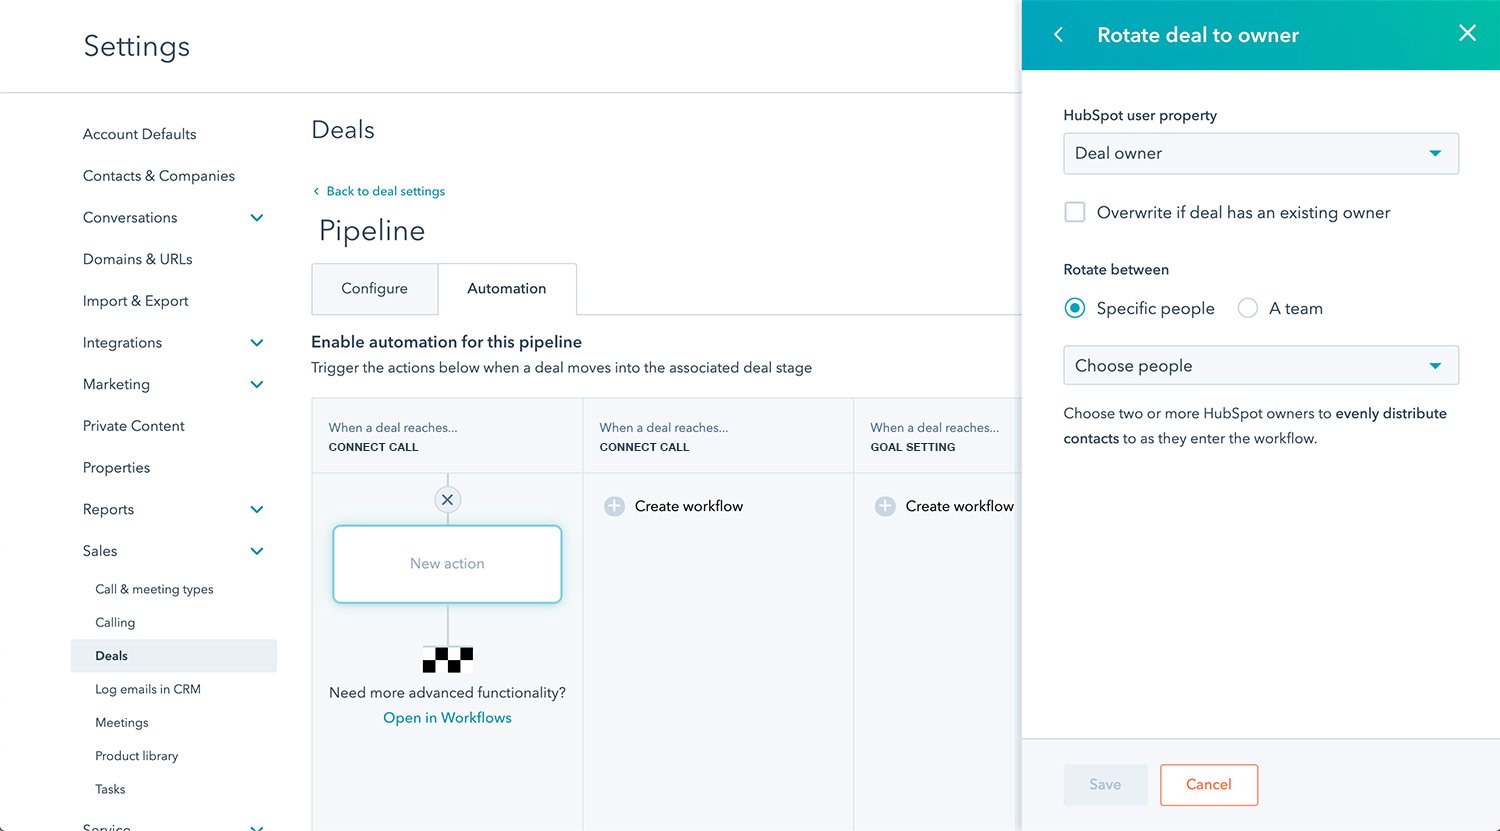Screen dimensions: 1500x831
Task: Click the Conversations sidebar label
Action: (130, 217)
